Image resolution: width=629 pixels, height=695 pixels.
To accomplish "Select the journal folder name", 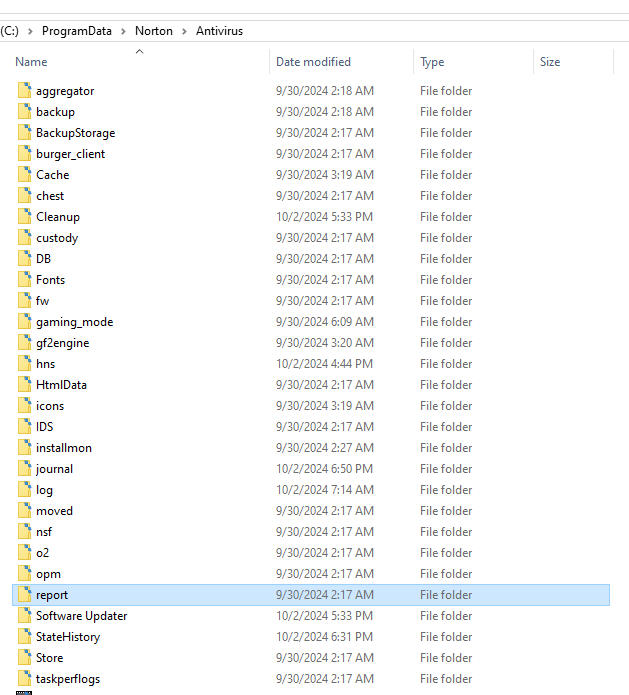I will [x=55, y=469].
